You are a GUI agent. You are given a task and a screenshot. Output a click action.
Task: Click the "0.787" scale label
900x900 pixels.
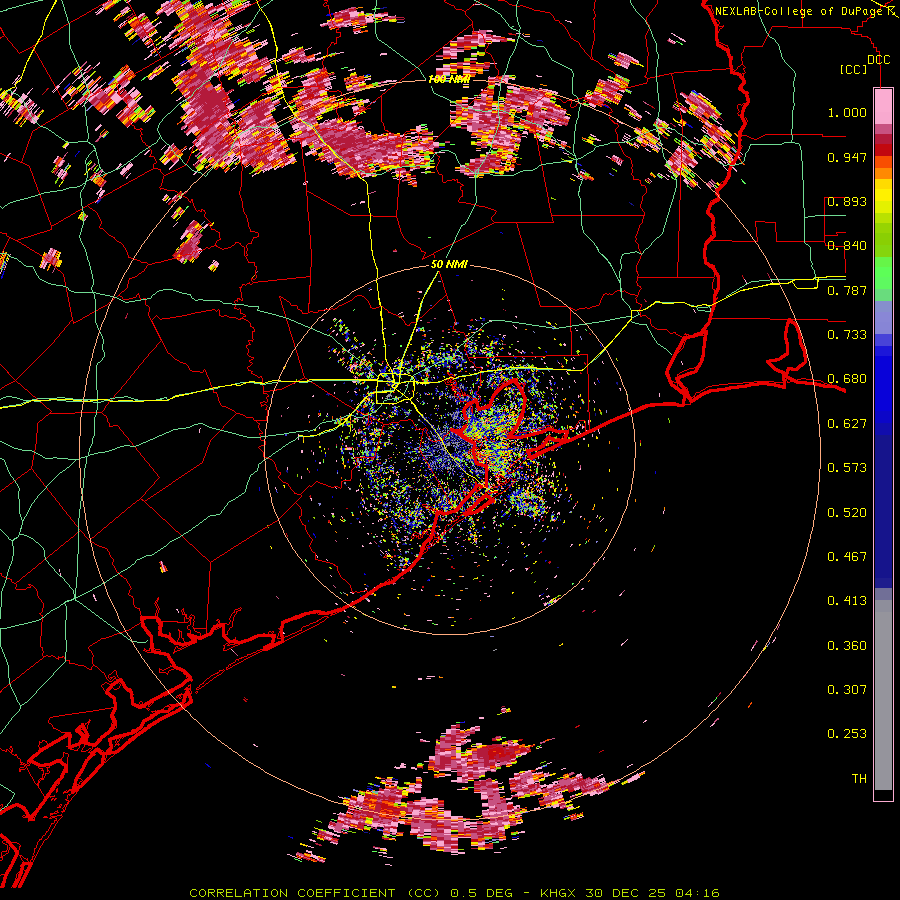point(847,290)
